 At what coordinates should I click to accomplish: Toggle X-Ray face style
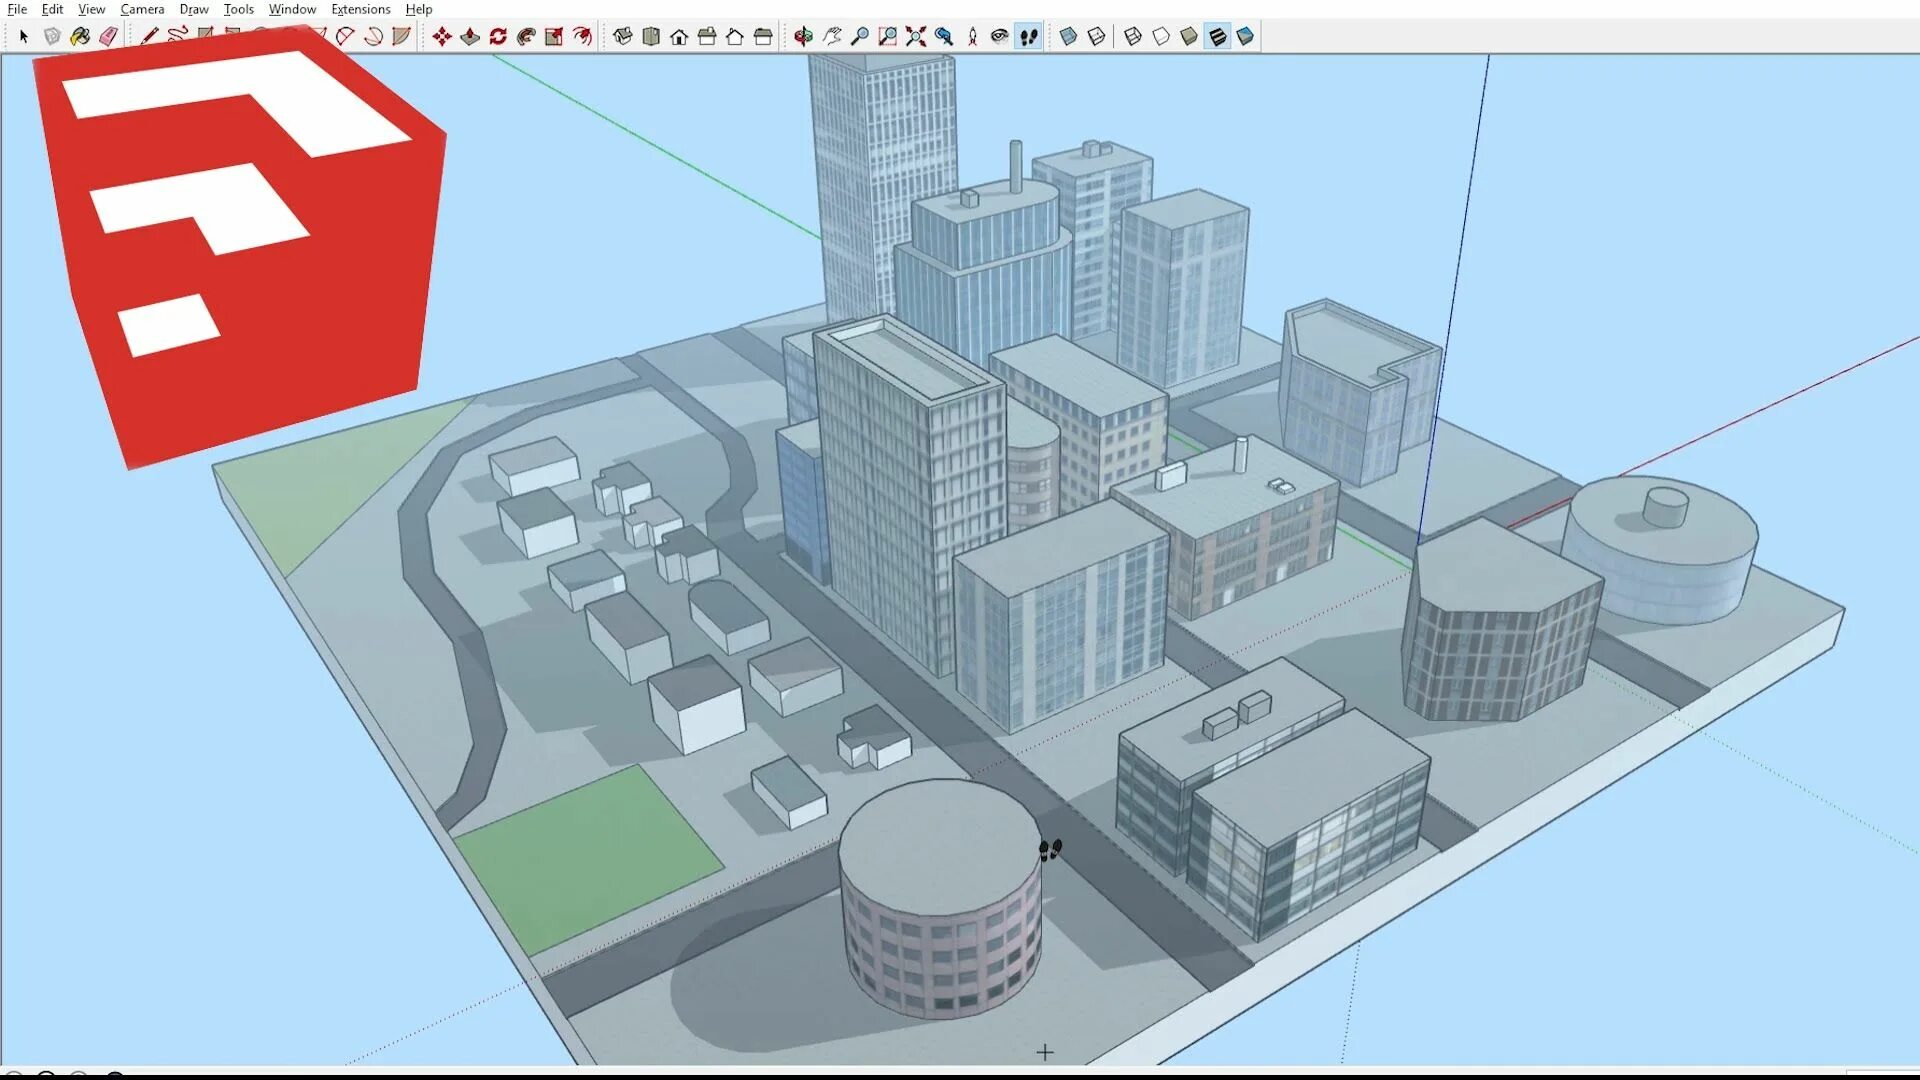(x=1068, y=37)
